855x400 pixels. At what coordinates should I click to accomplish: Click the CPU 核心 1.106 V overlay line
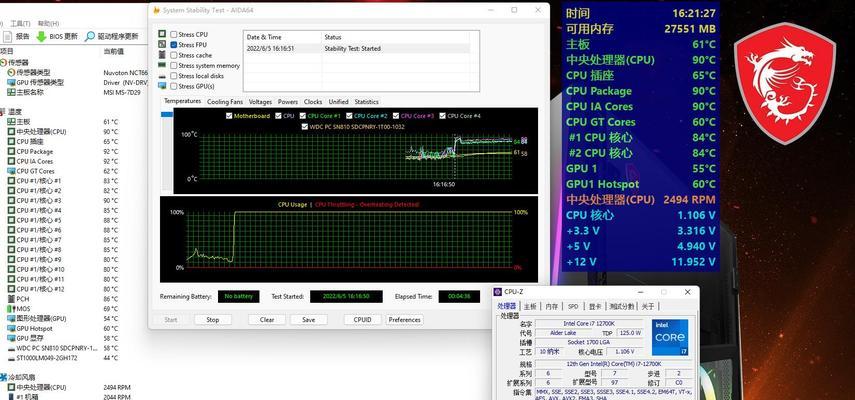pyautogui.click(x=641, y=215)
